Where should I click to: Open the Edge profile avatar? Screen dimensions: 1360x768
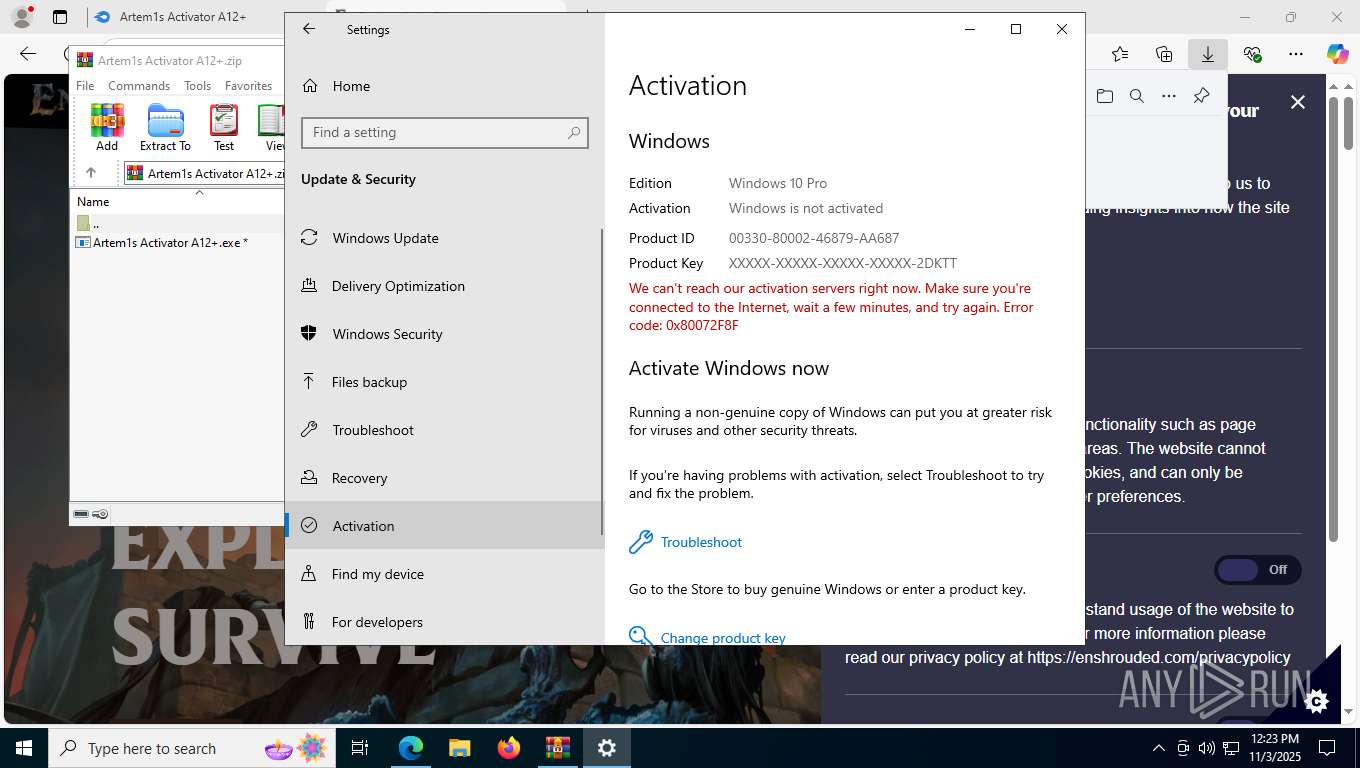coord(21,17)
